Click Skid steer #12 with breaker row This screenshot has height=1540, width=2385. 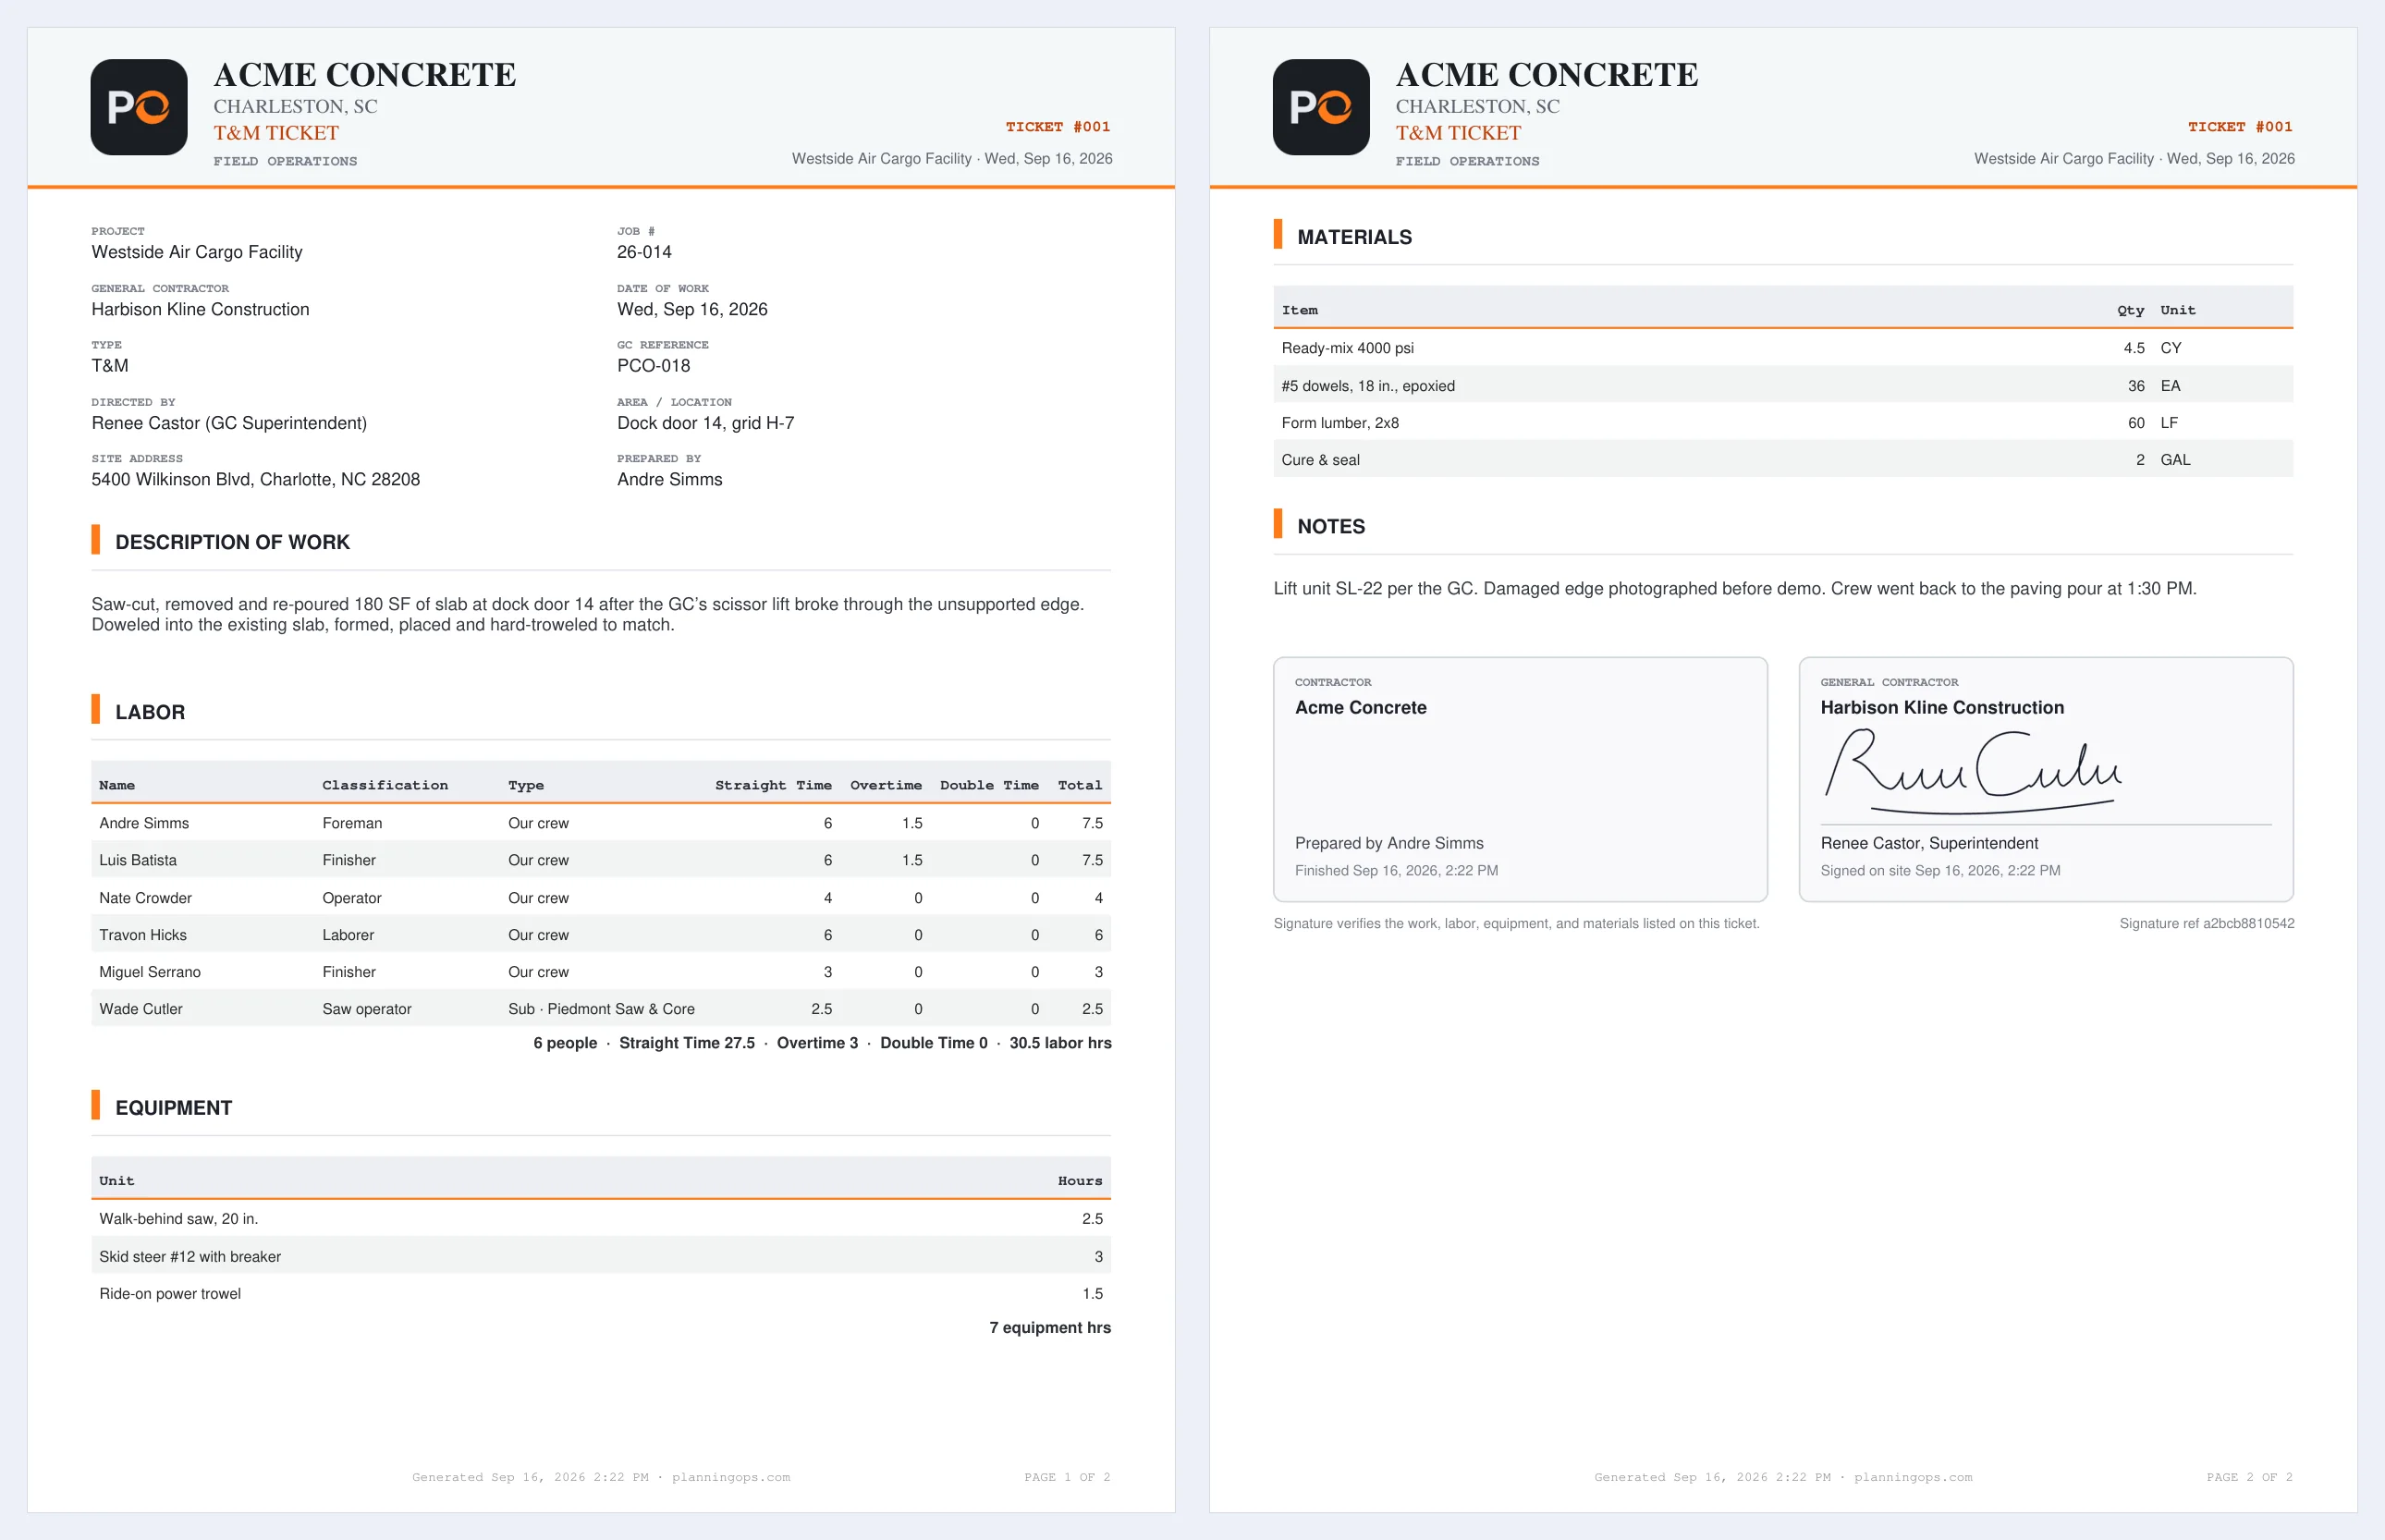pos(601,1256)
